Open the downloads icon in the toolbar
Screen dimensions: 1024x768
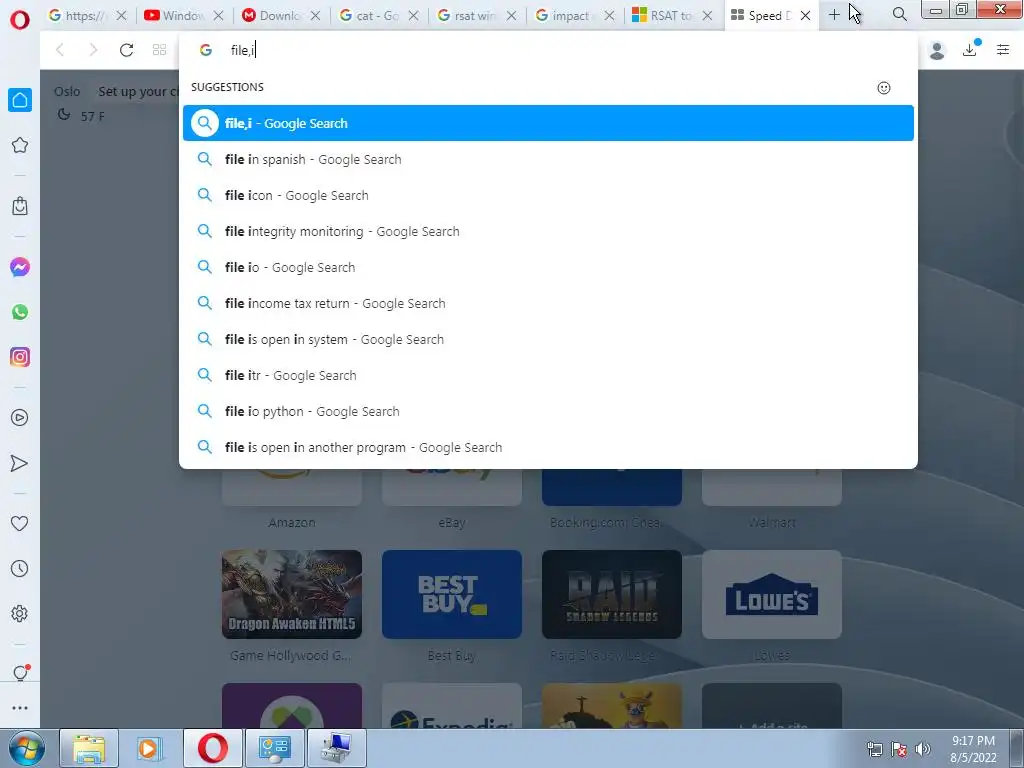(x=970, y=50)
